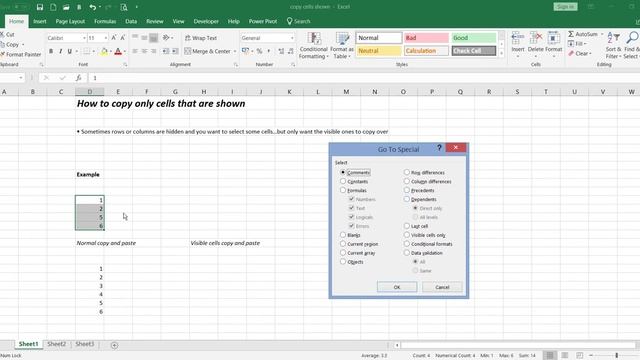640x360 pixels.
Task: Click the Cut scissors command
Action: [x=8, y=35]
